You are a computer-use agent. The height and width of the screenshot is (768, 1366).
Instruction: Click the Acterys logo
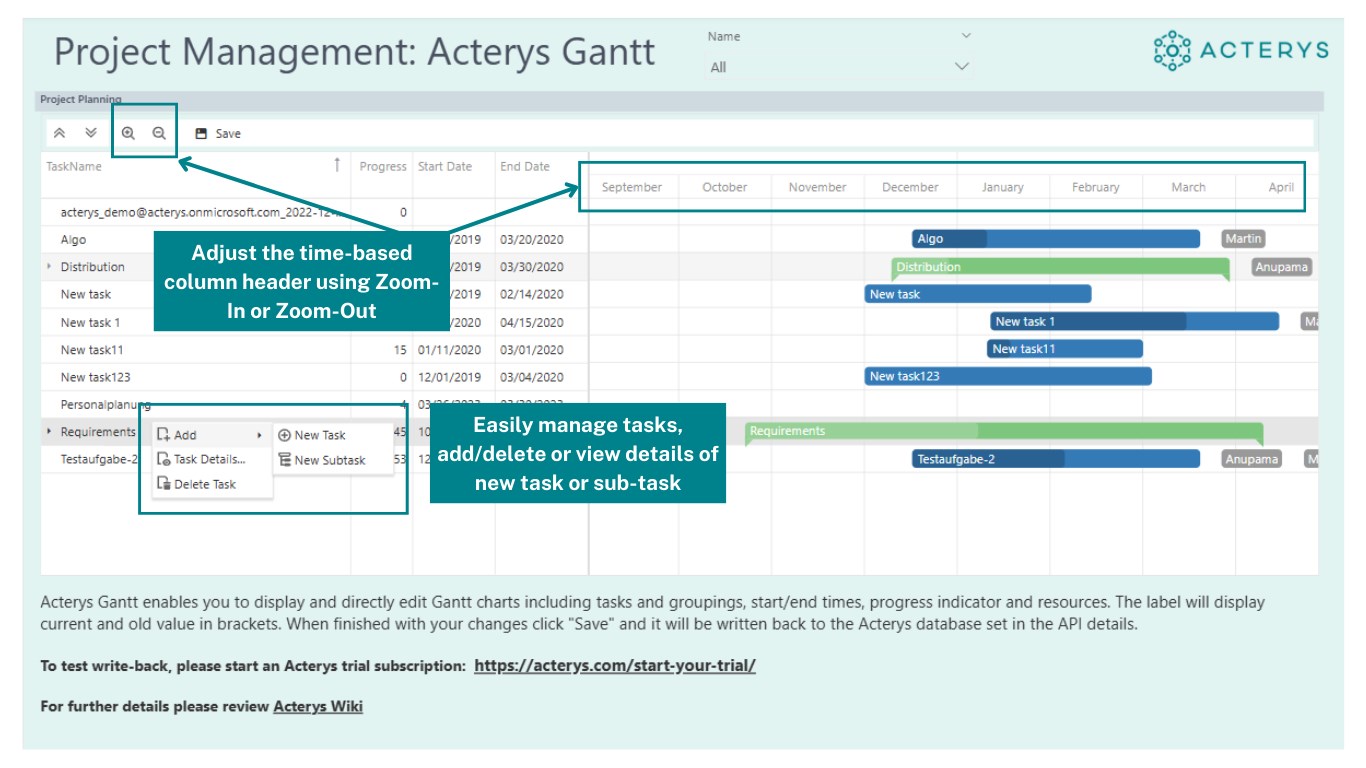coord(1241,50)
